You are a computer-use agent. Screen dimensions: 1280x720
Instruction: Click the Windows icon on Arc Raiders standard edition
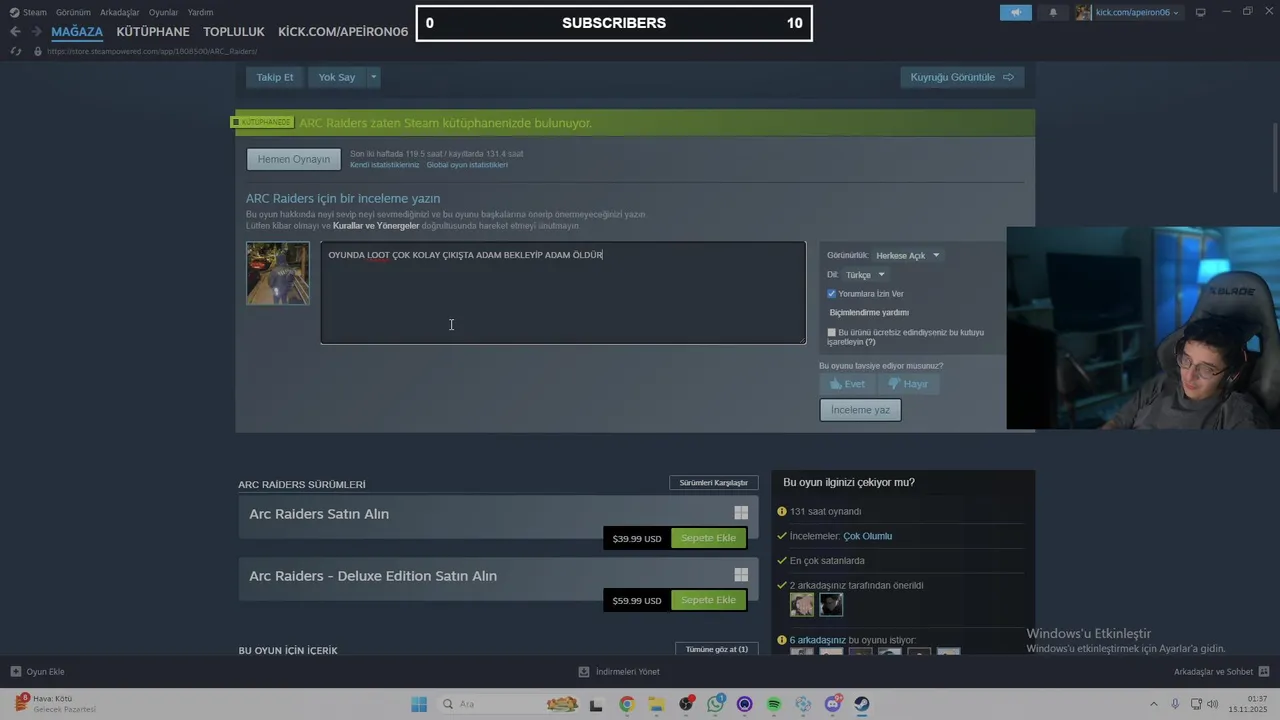pos(741,513)
